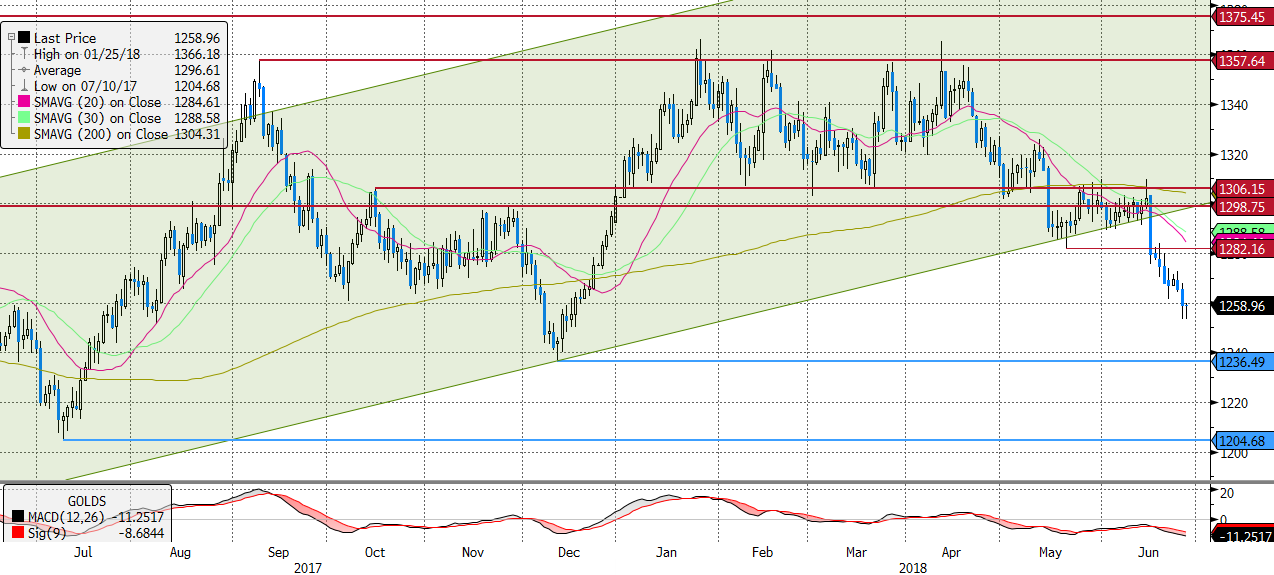Click the last price value 1258.96 in legend
The width and height of the screenshot is (1274, 575).
pos(197,38)
